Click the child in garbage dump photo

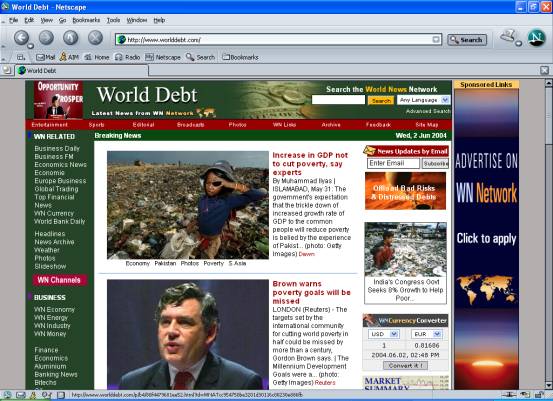tap(188, 205)
